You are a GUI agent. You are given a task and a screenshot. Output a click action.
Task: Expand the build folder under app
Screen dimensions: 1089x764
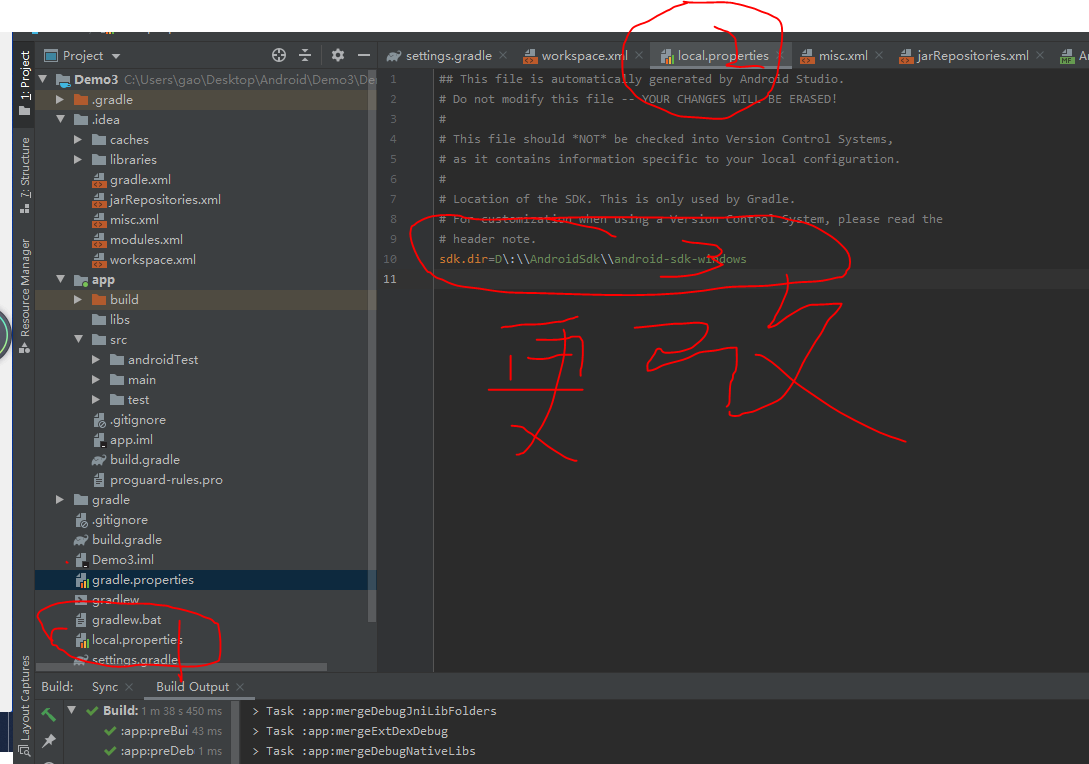pyautogui.click(x=78, y=299)
